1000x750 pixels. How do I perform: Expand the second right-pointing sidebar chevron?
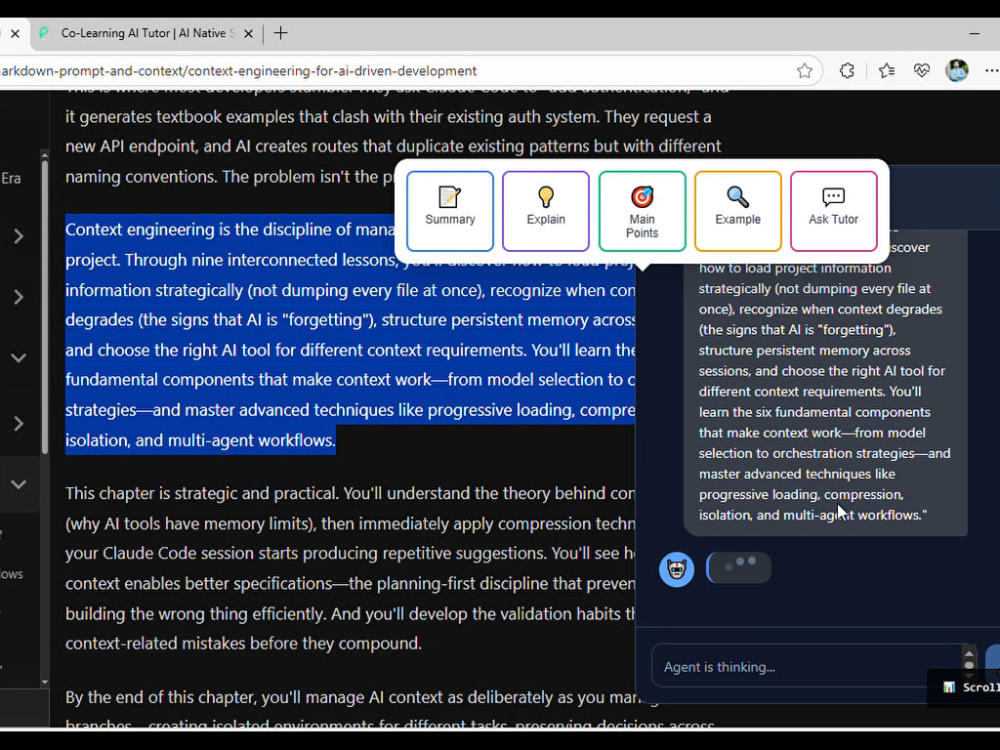click(18, 297)
